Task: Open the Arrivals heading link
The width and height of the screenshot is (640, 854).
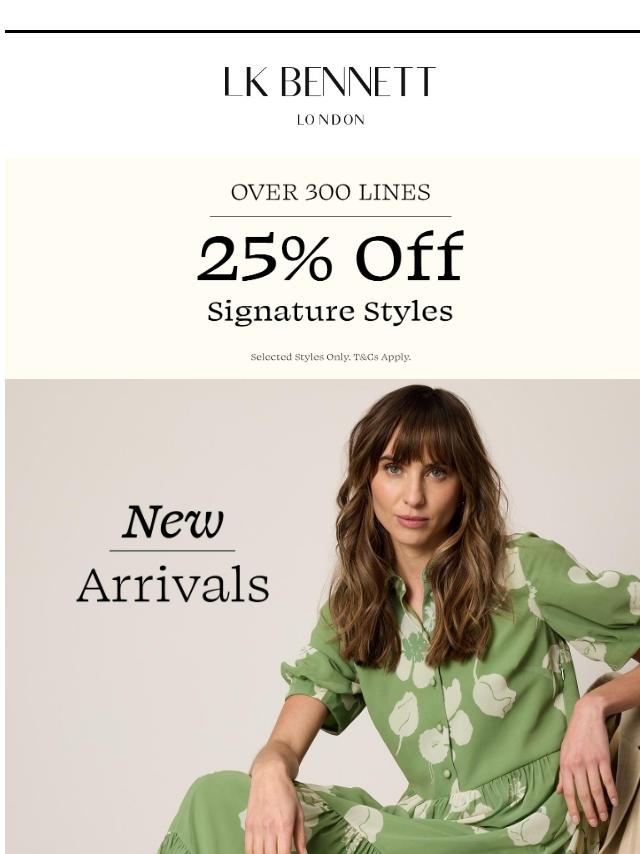Action: pos(173,584)
